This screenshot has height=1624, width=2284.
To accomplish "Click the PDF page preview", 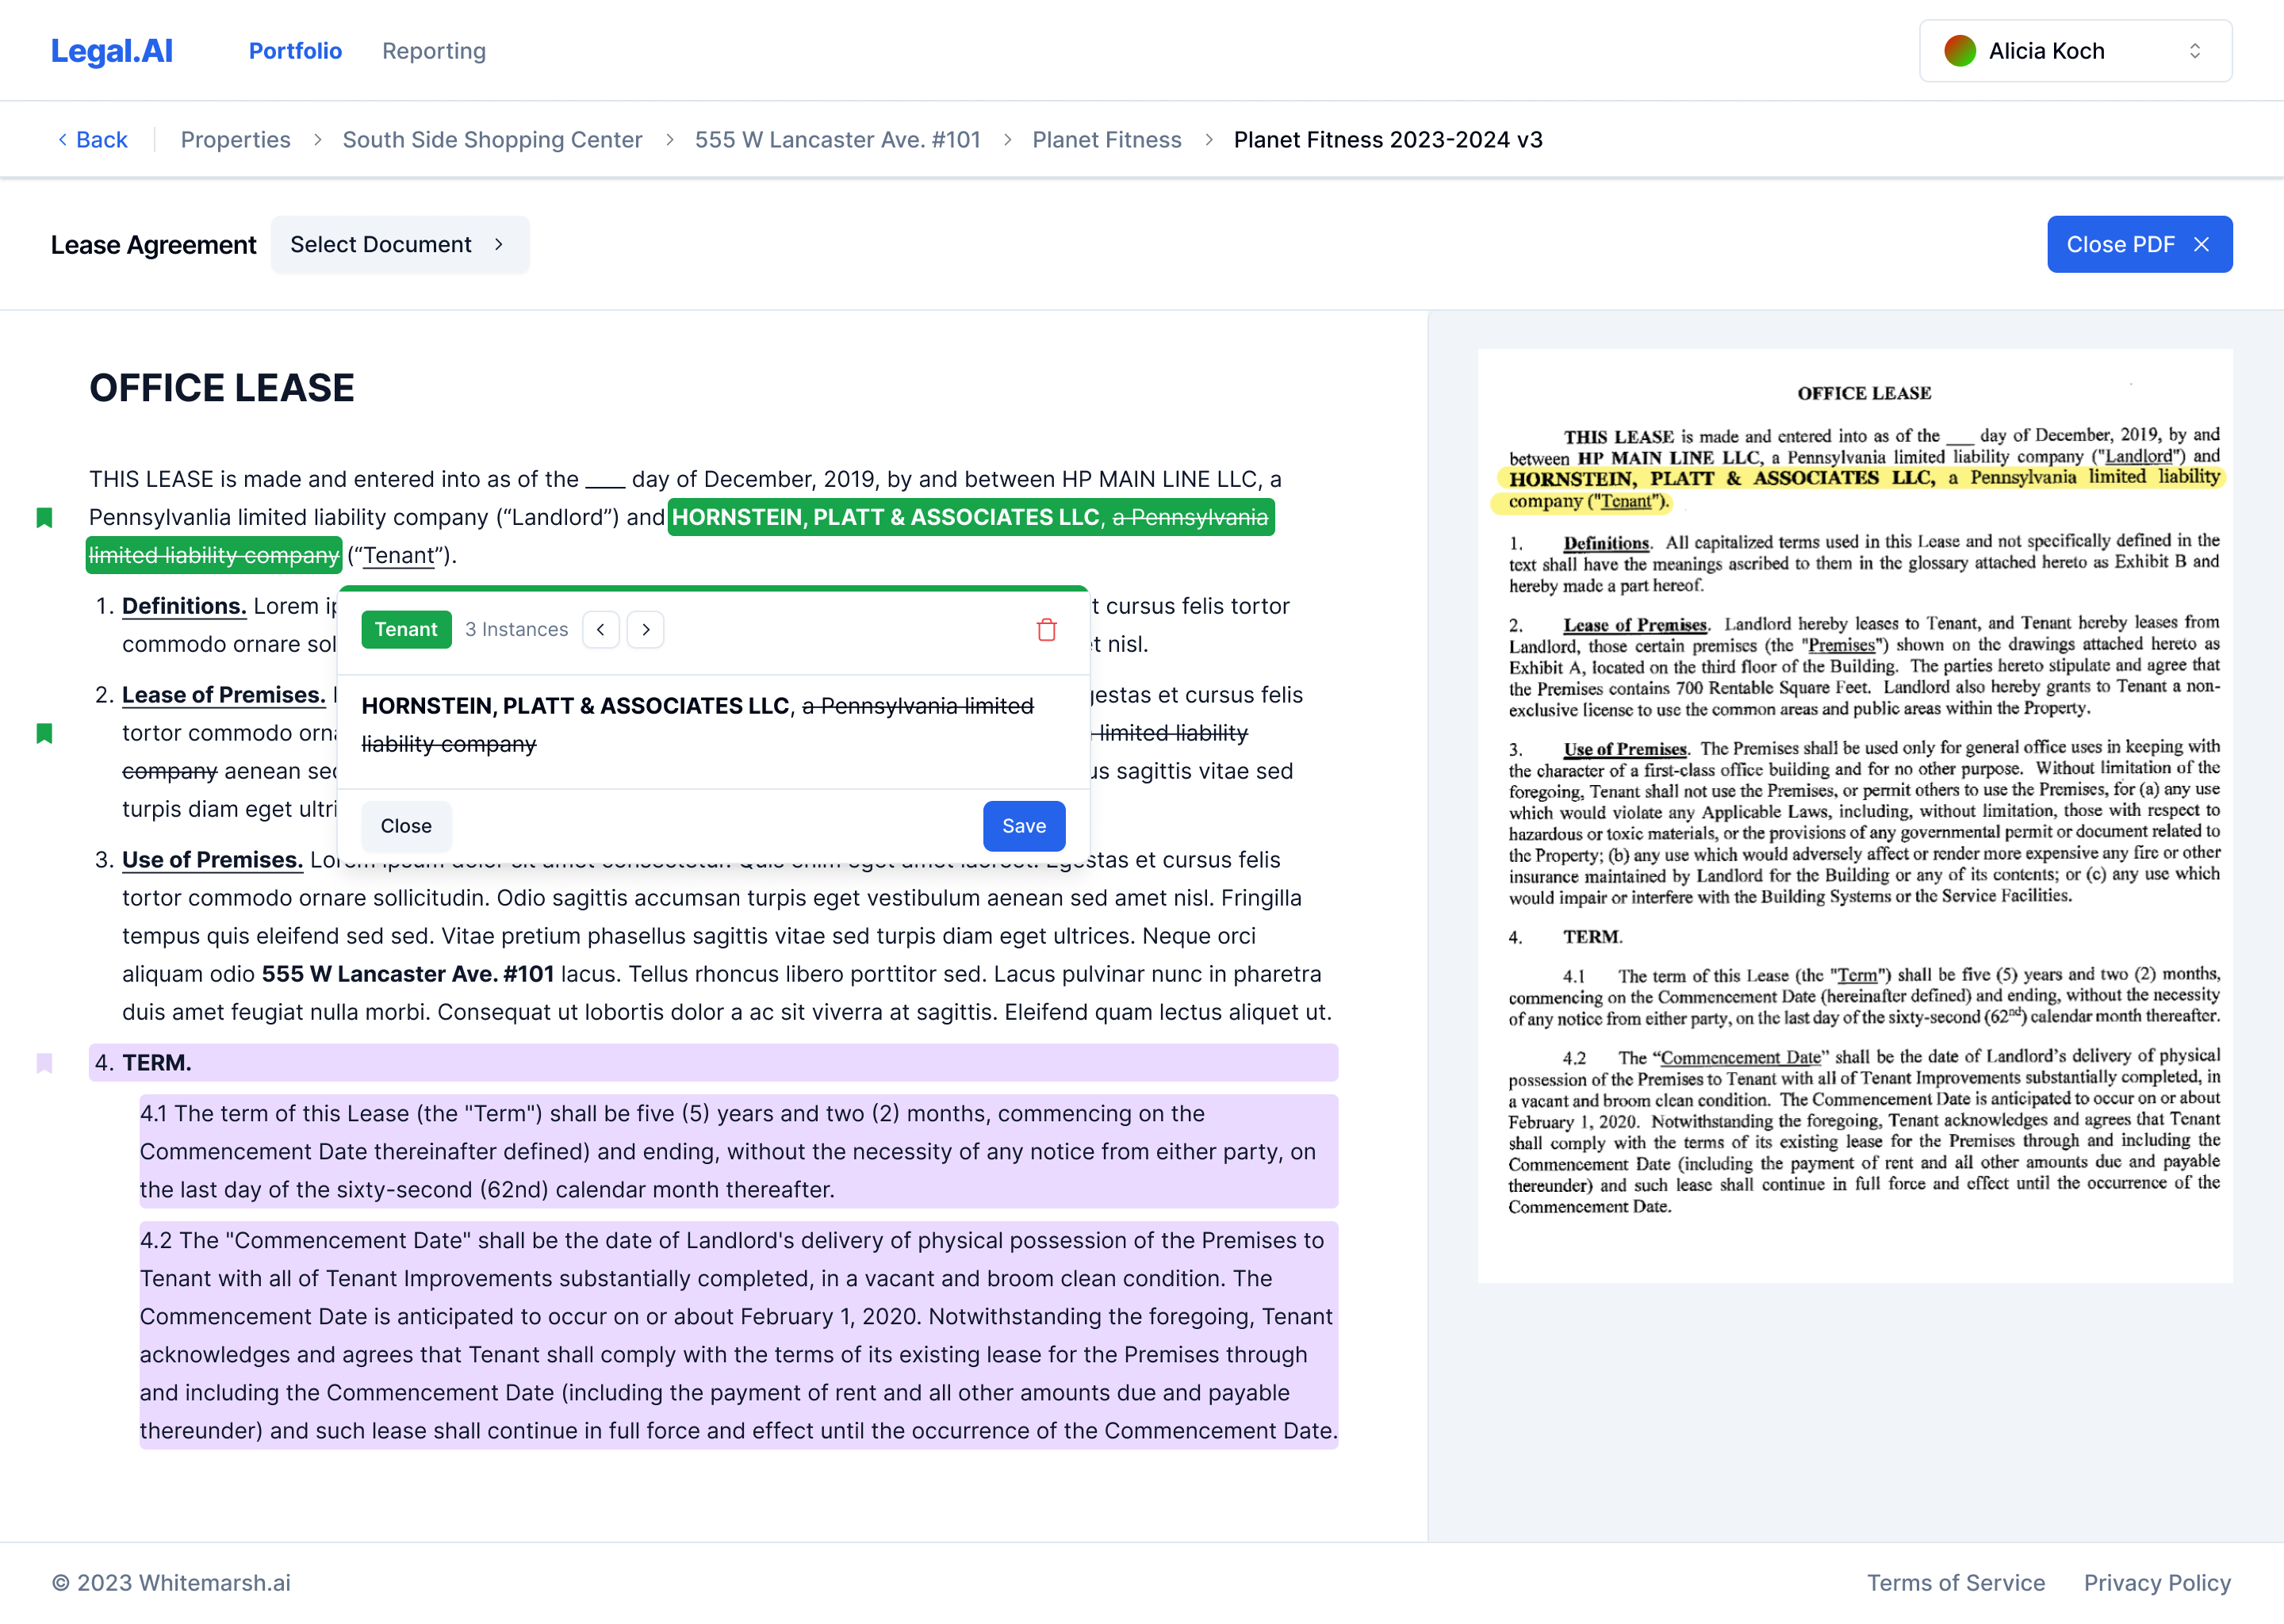I will [x=1855, y=816].
